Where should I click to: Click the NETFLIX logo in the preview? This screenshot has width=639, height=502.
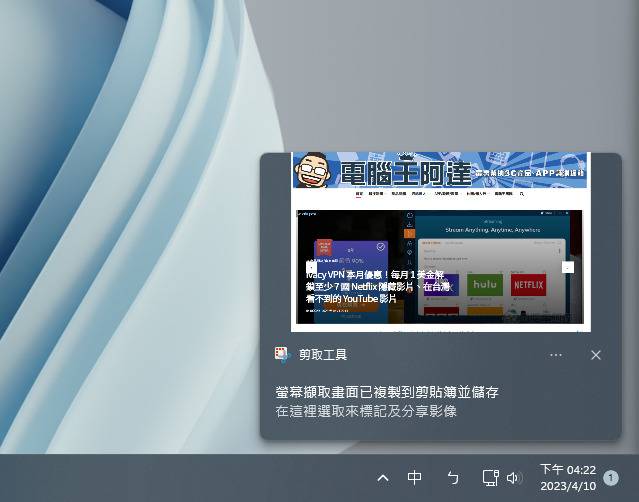pyautogui.click(x=528, y=284)
